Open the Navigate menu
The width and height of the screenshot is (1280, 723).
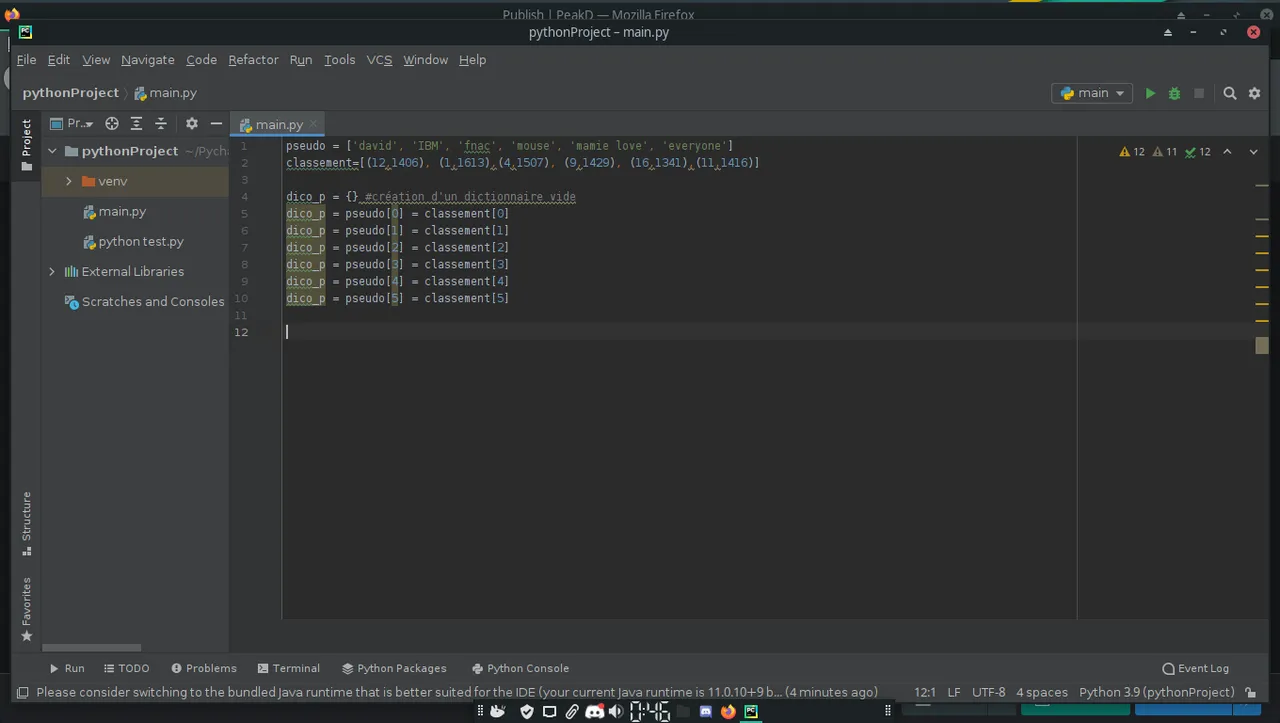point(148,60)
